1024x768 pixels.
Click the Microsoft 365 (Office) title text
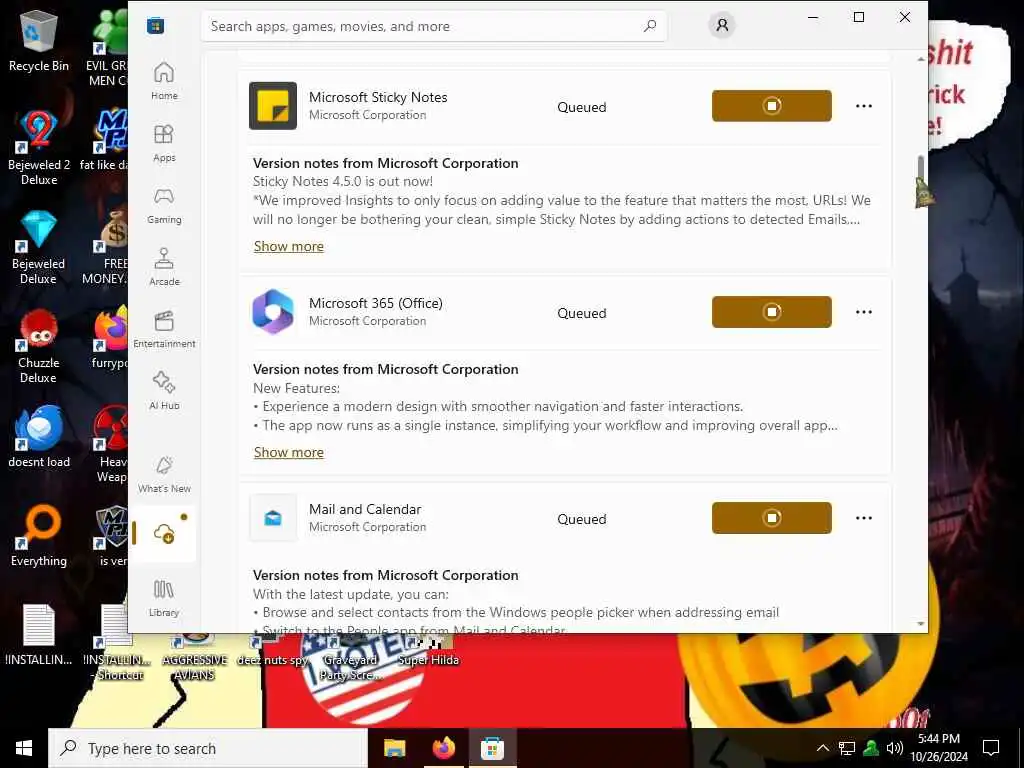pyautogui.click(x=376, y=303)
